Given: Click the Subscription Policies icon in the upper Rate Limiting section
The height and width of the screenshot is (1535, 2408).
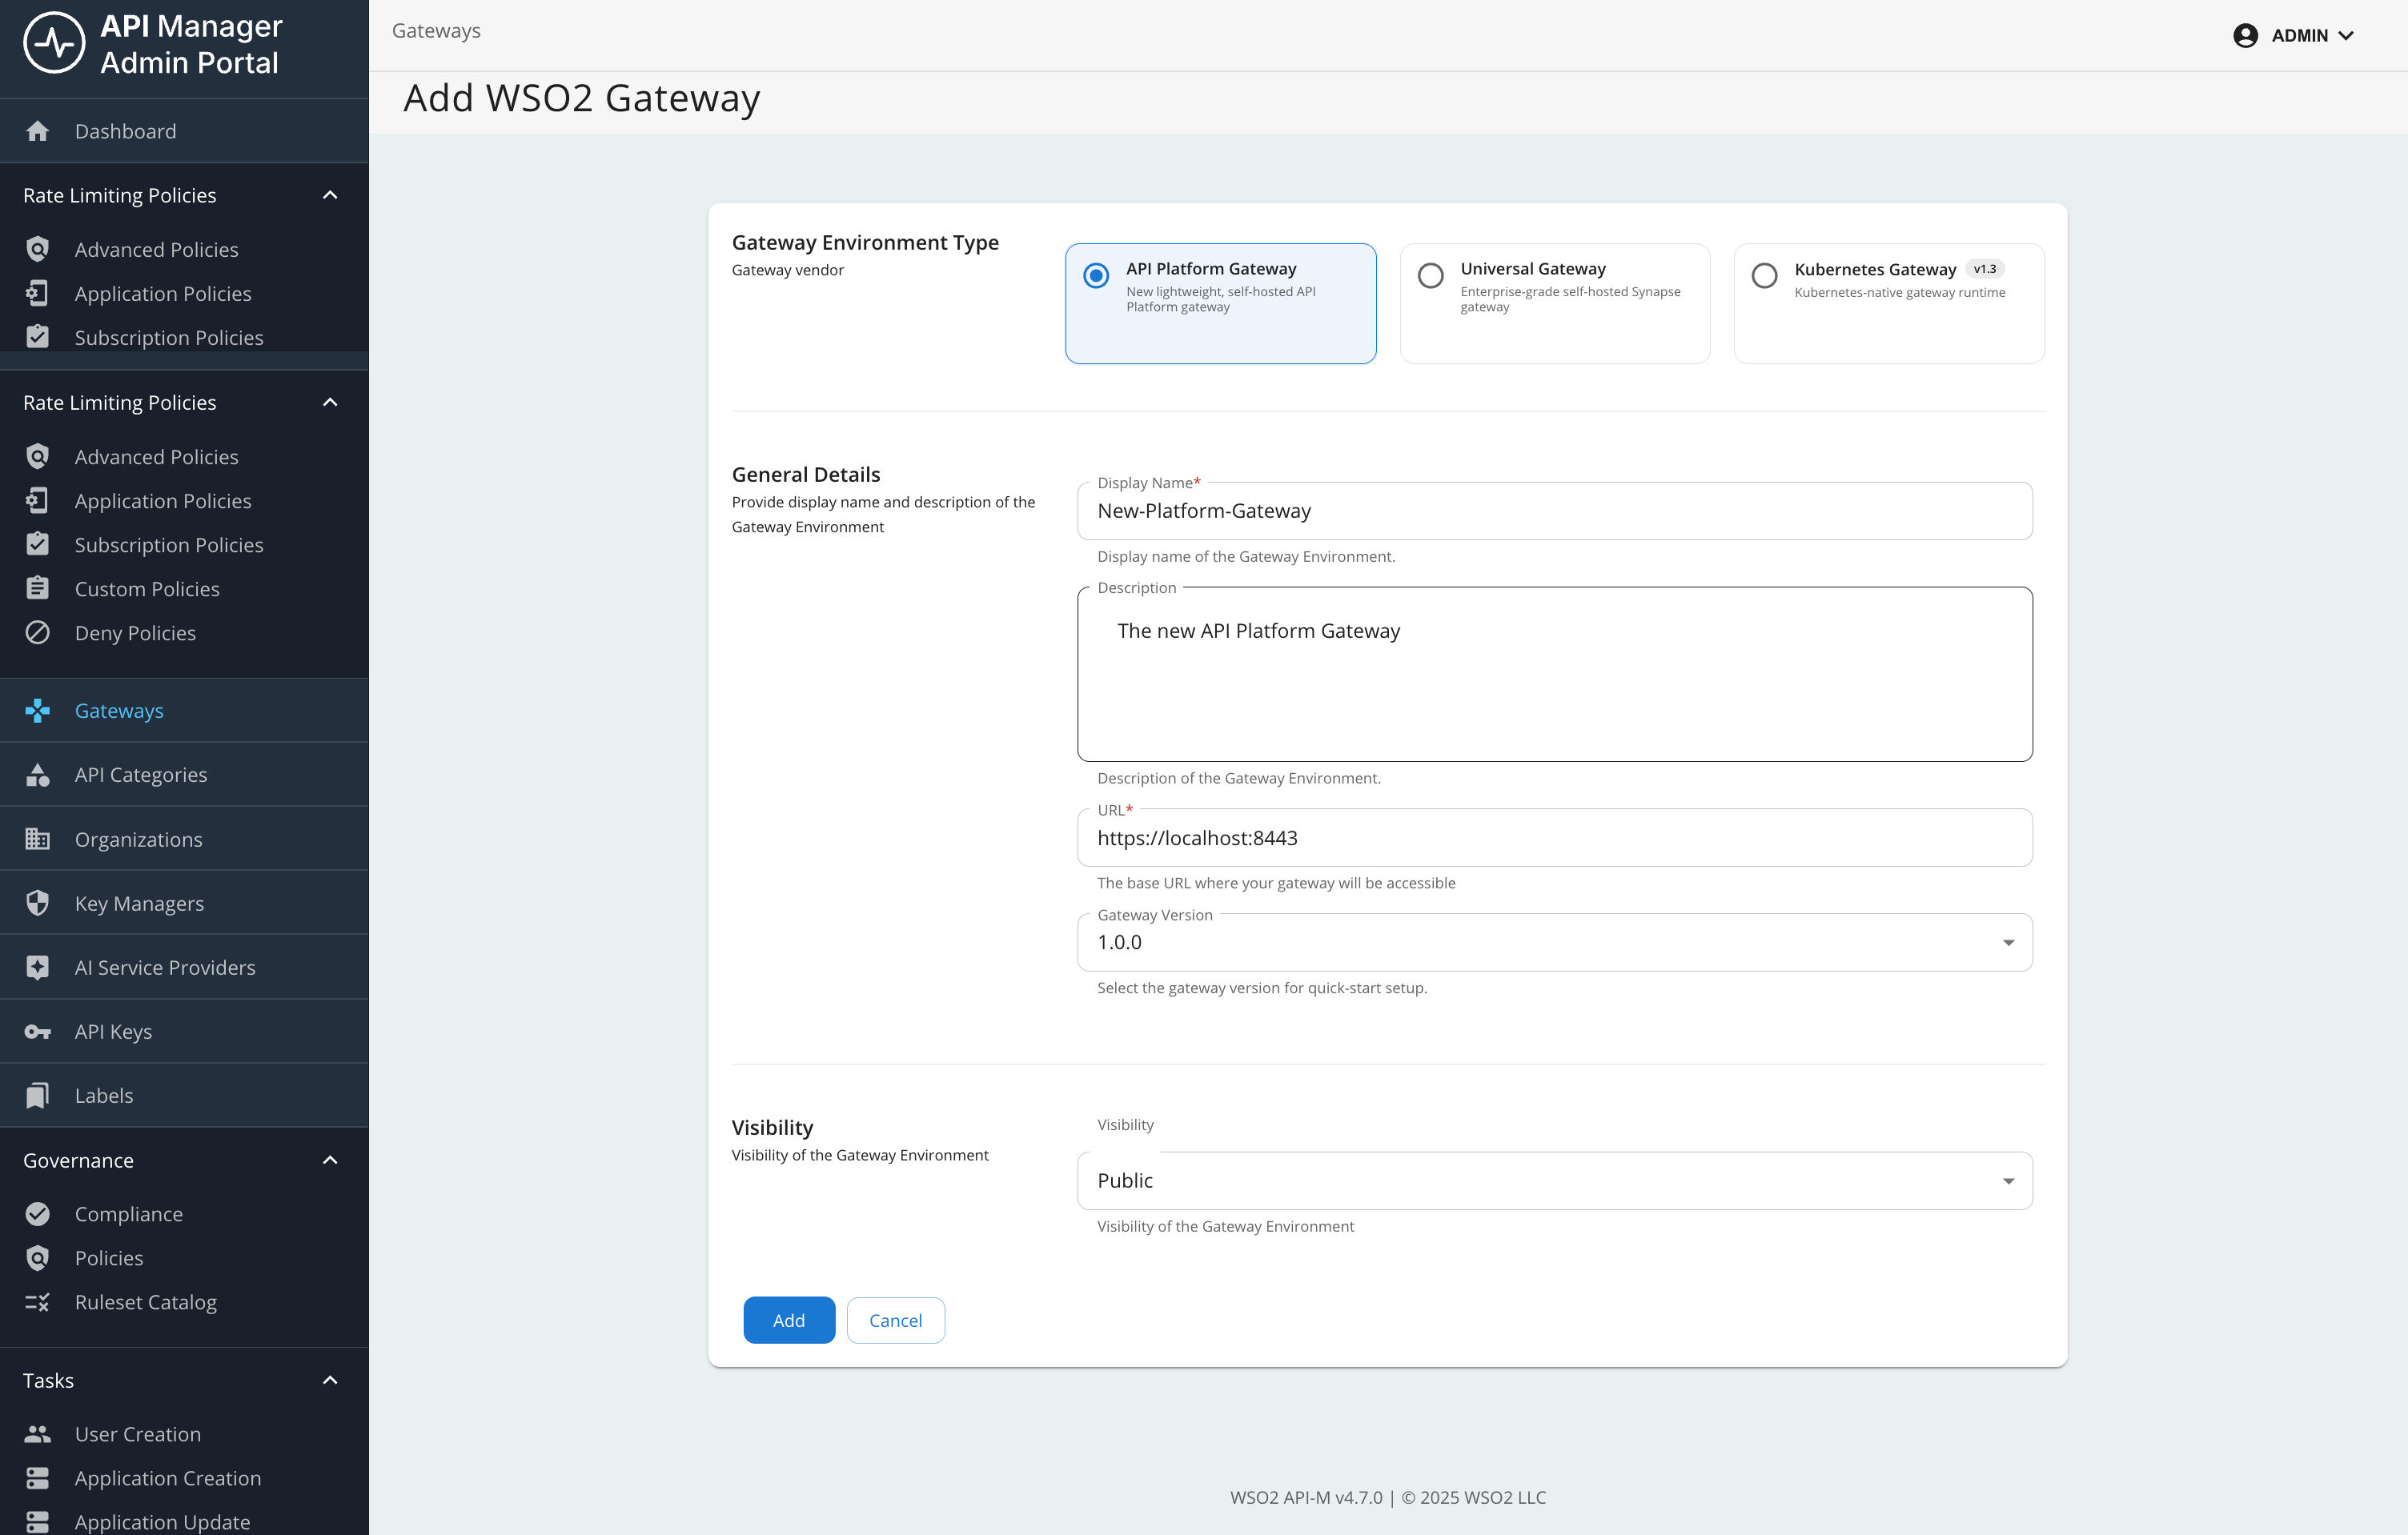Looking at the screenshot, I should click(38, 337).
